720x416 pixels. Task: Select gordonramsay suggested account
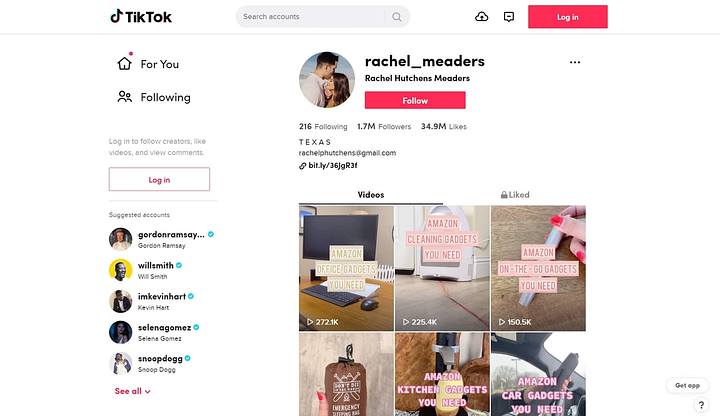point(162,239)
